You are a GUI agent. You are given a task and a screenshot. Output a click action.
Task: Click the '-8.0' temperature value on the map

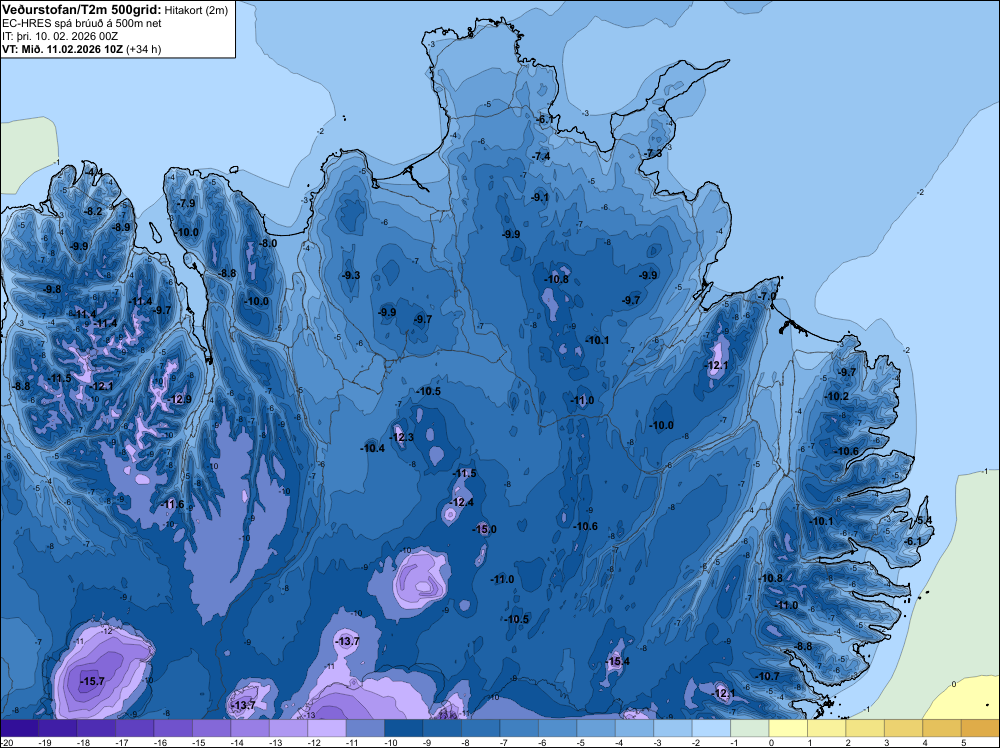coord(268,243)
